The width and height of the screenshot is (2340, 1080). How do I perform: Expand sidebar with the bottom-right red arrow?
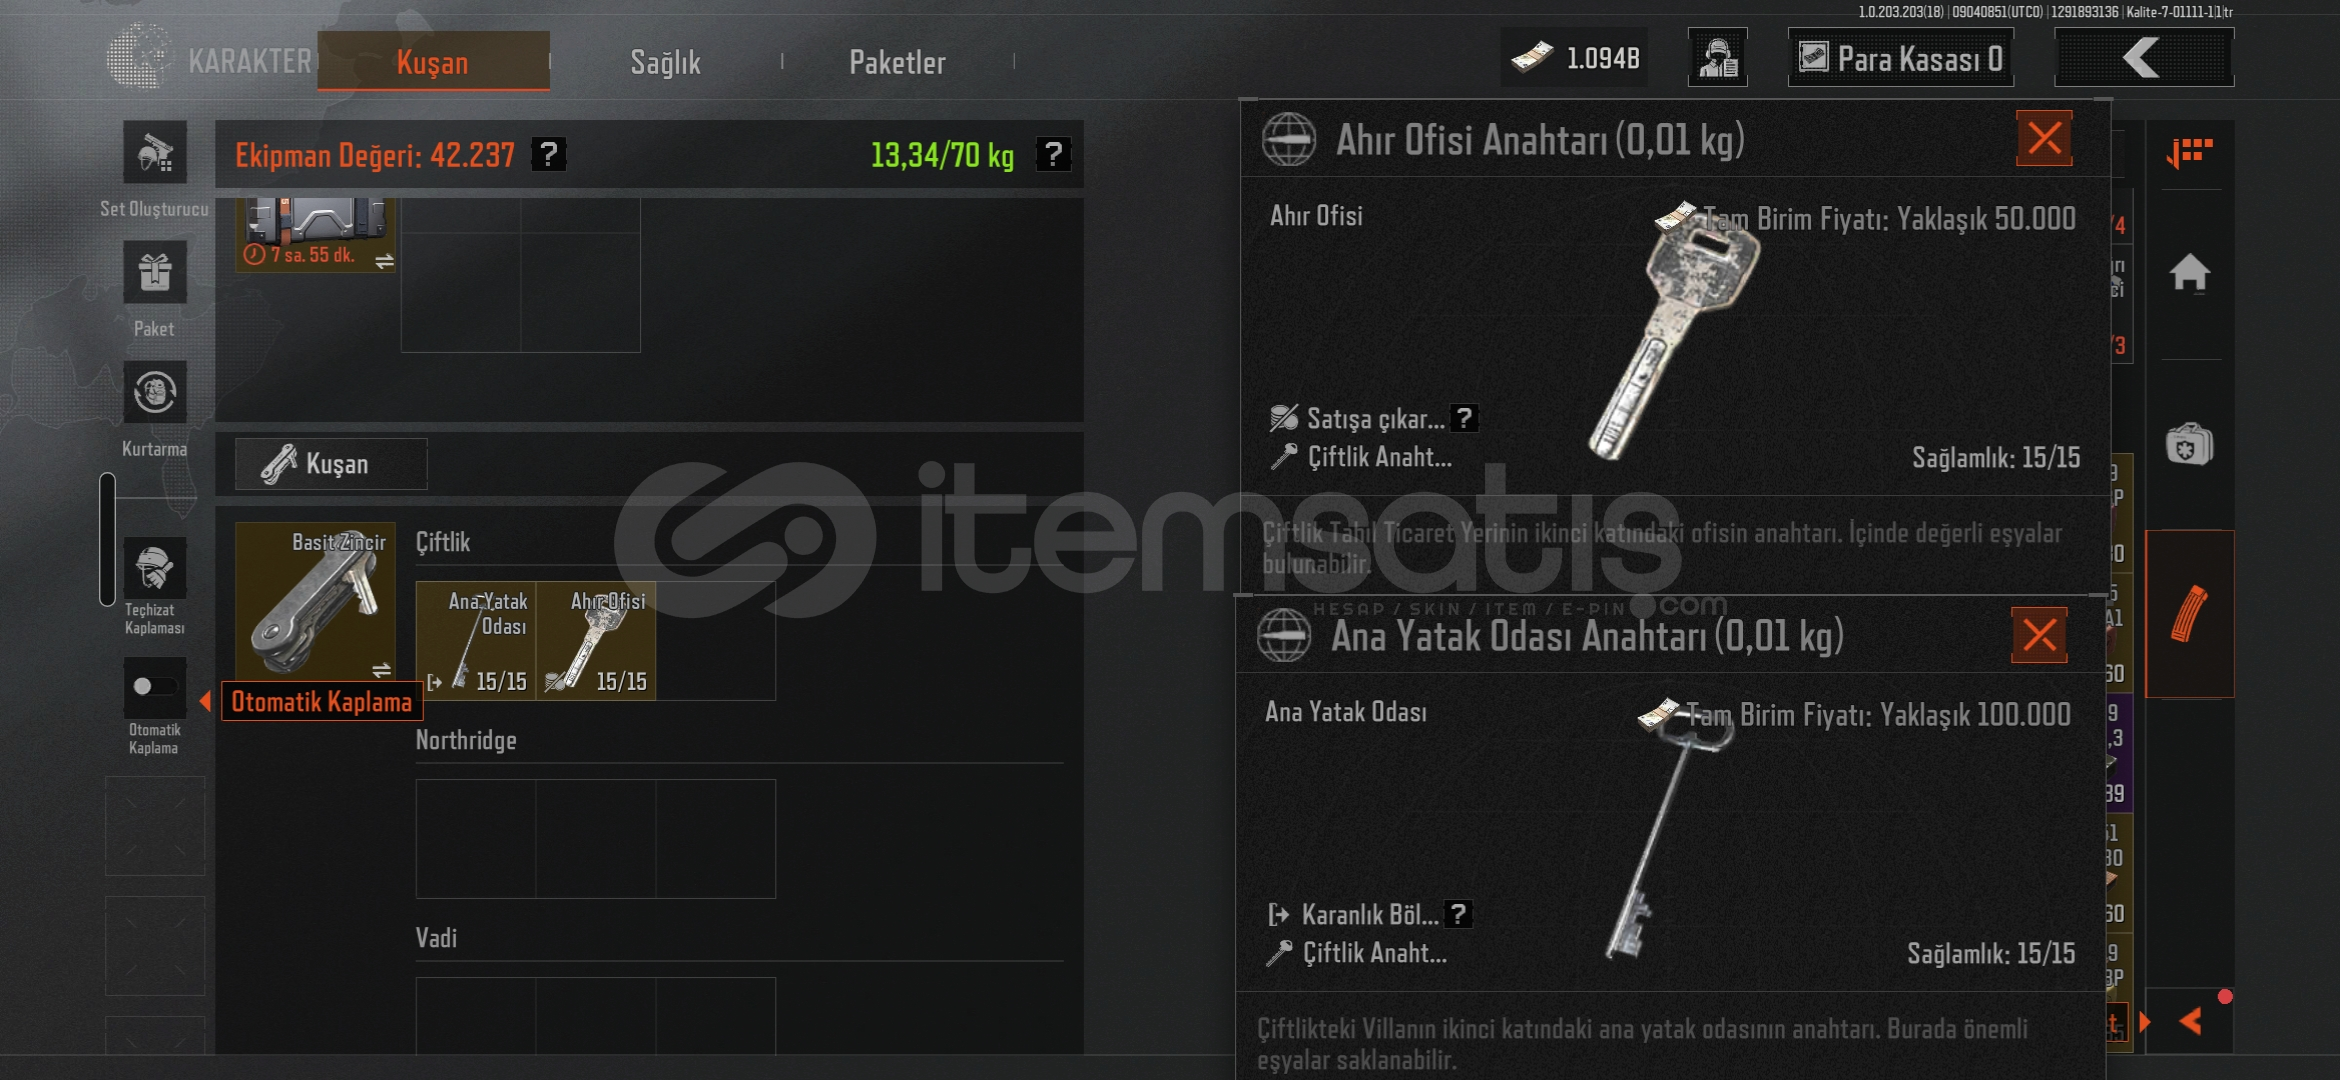point(2192,1021)
